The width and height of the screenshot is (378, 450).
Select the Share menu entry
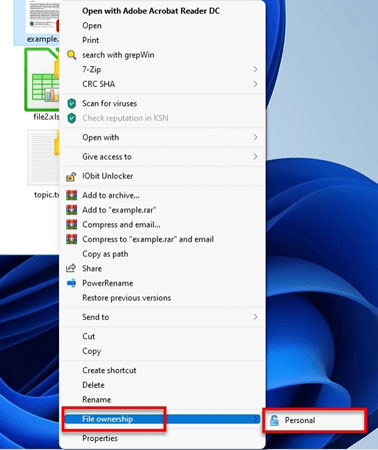pyautogui.click(x=162, y=269)
